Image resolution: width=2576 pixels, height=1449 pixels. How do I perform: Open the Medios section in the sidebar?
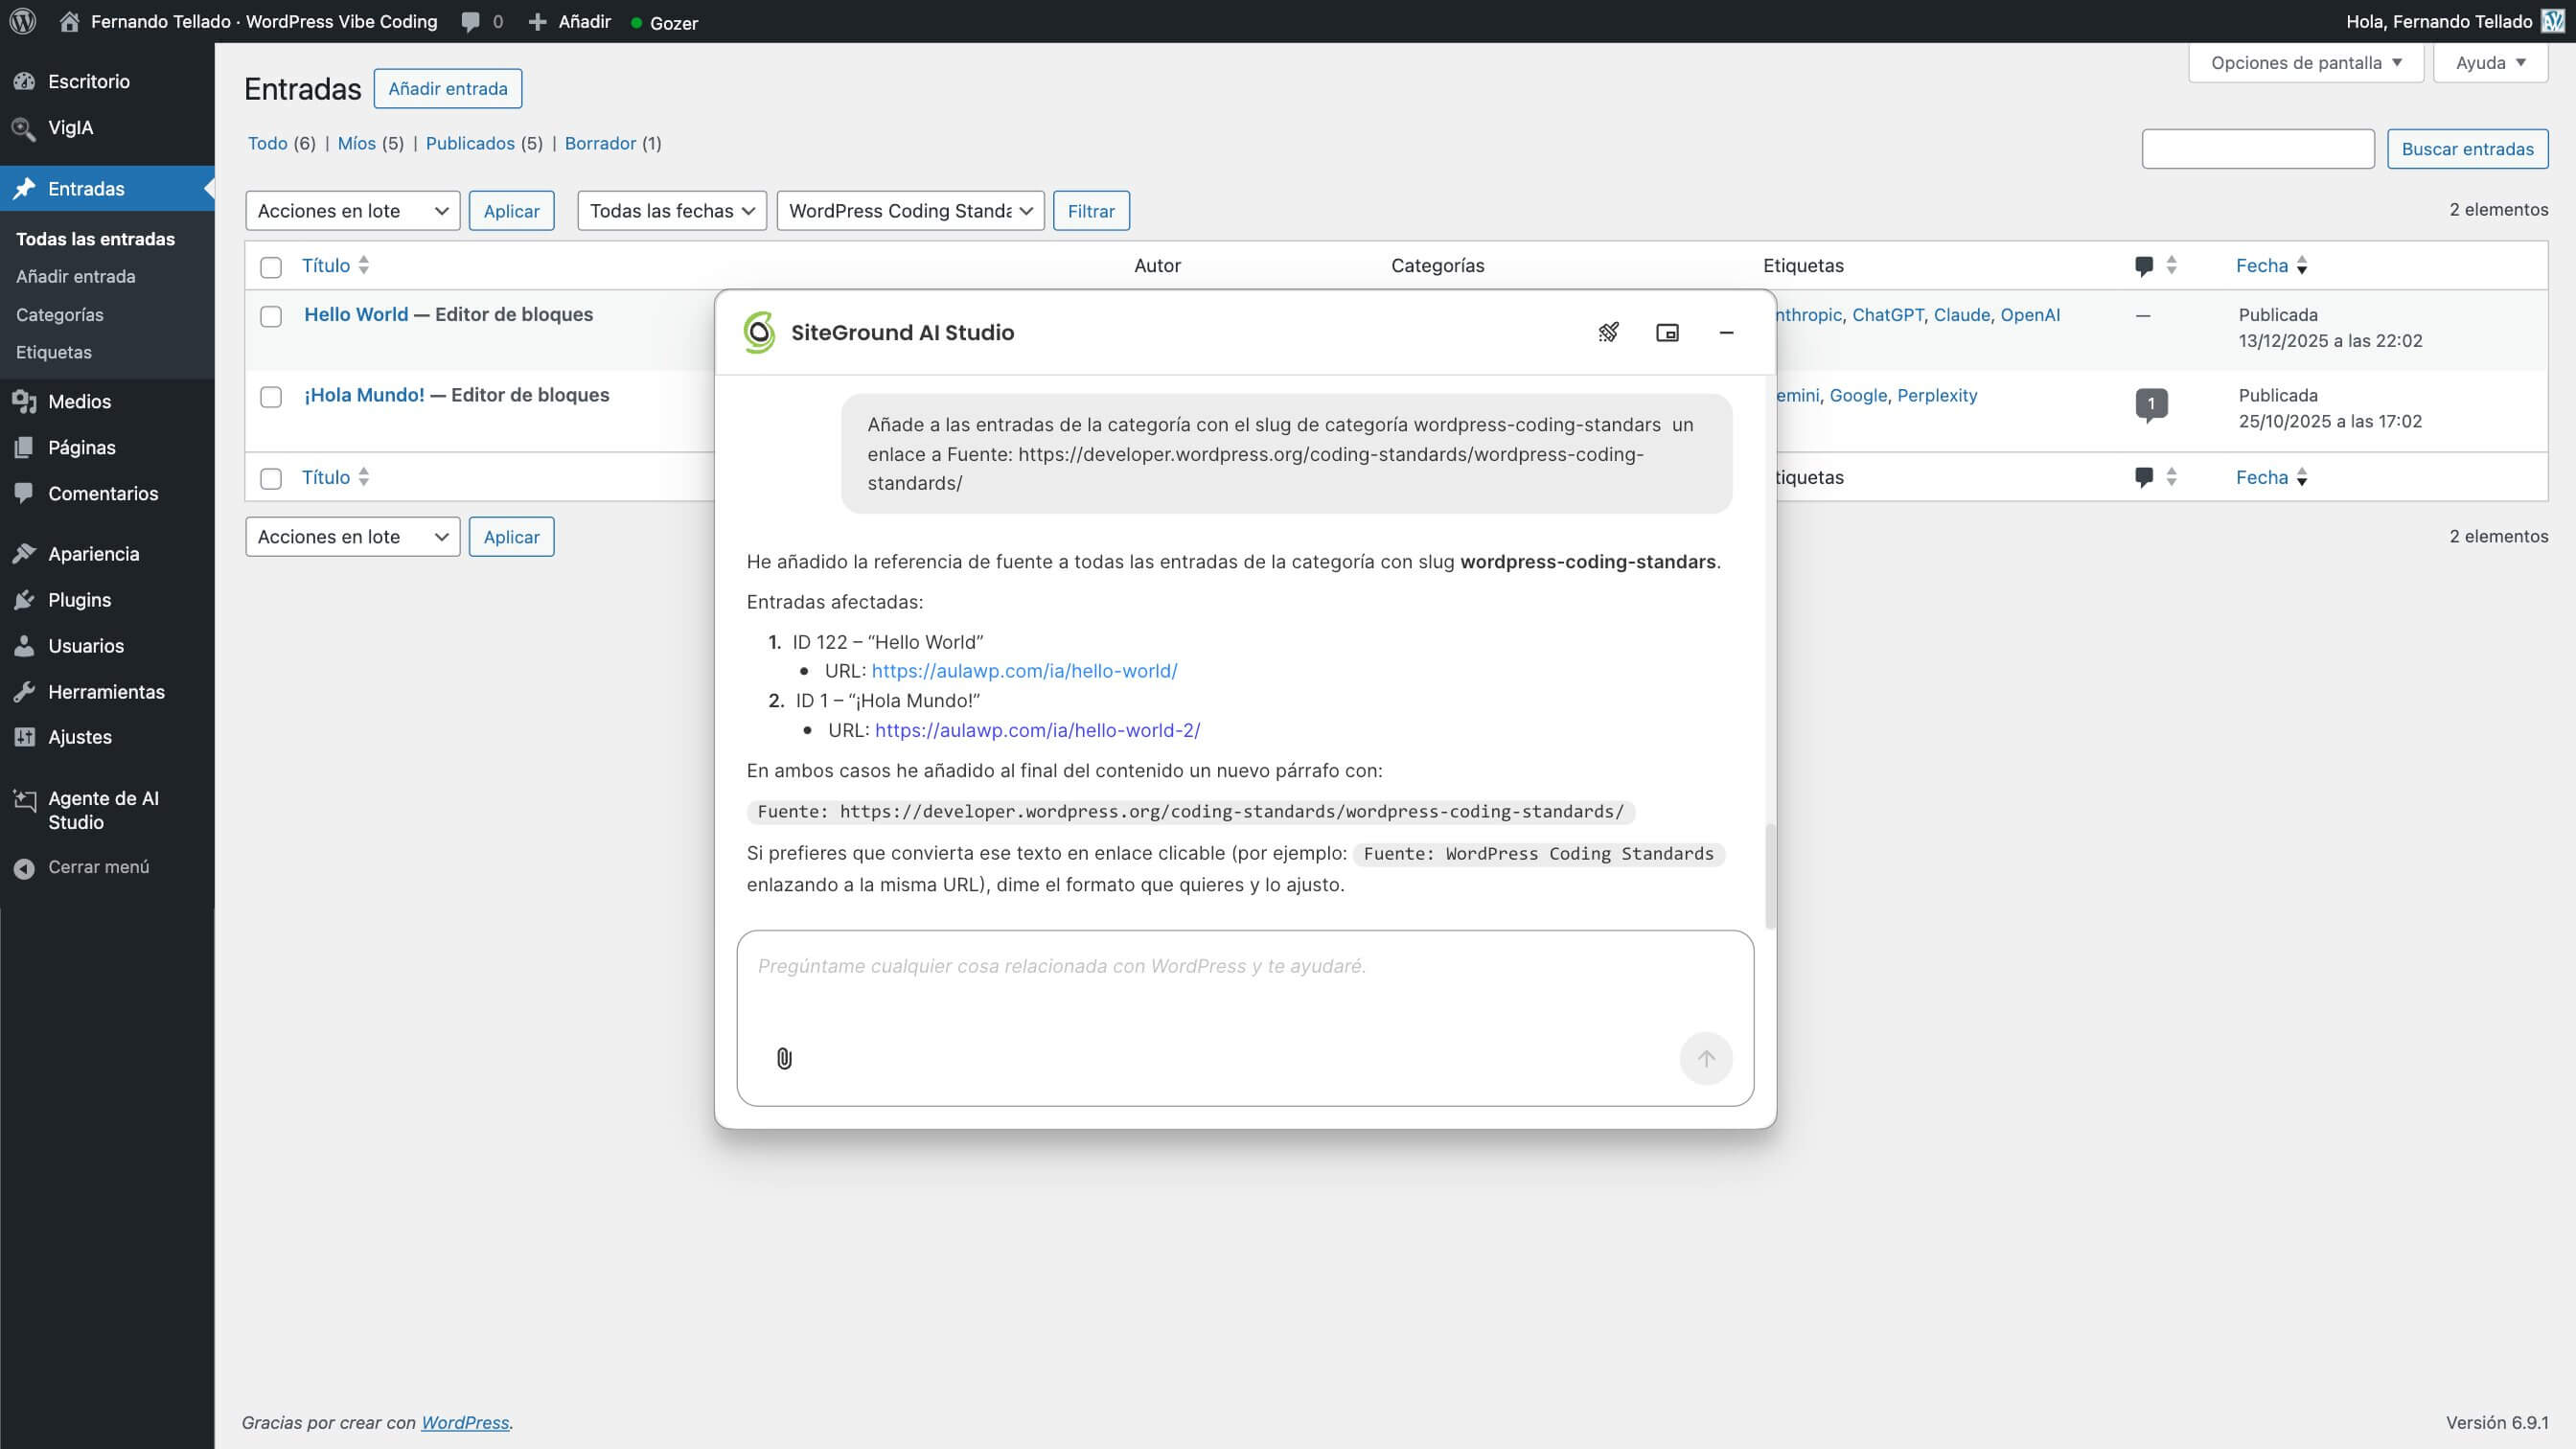pos(79,401)
